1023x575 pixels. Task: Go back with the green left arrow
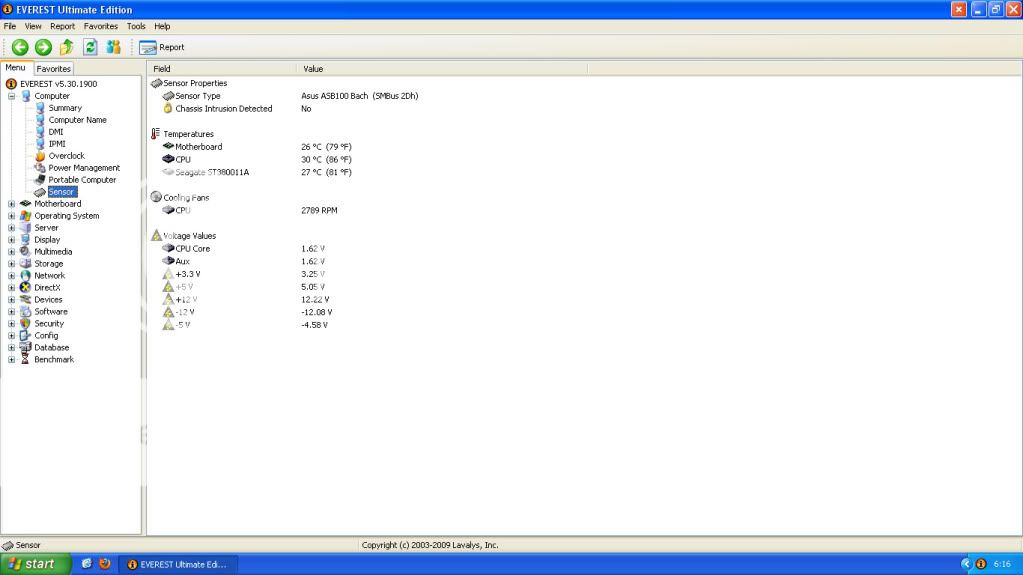20,47
